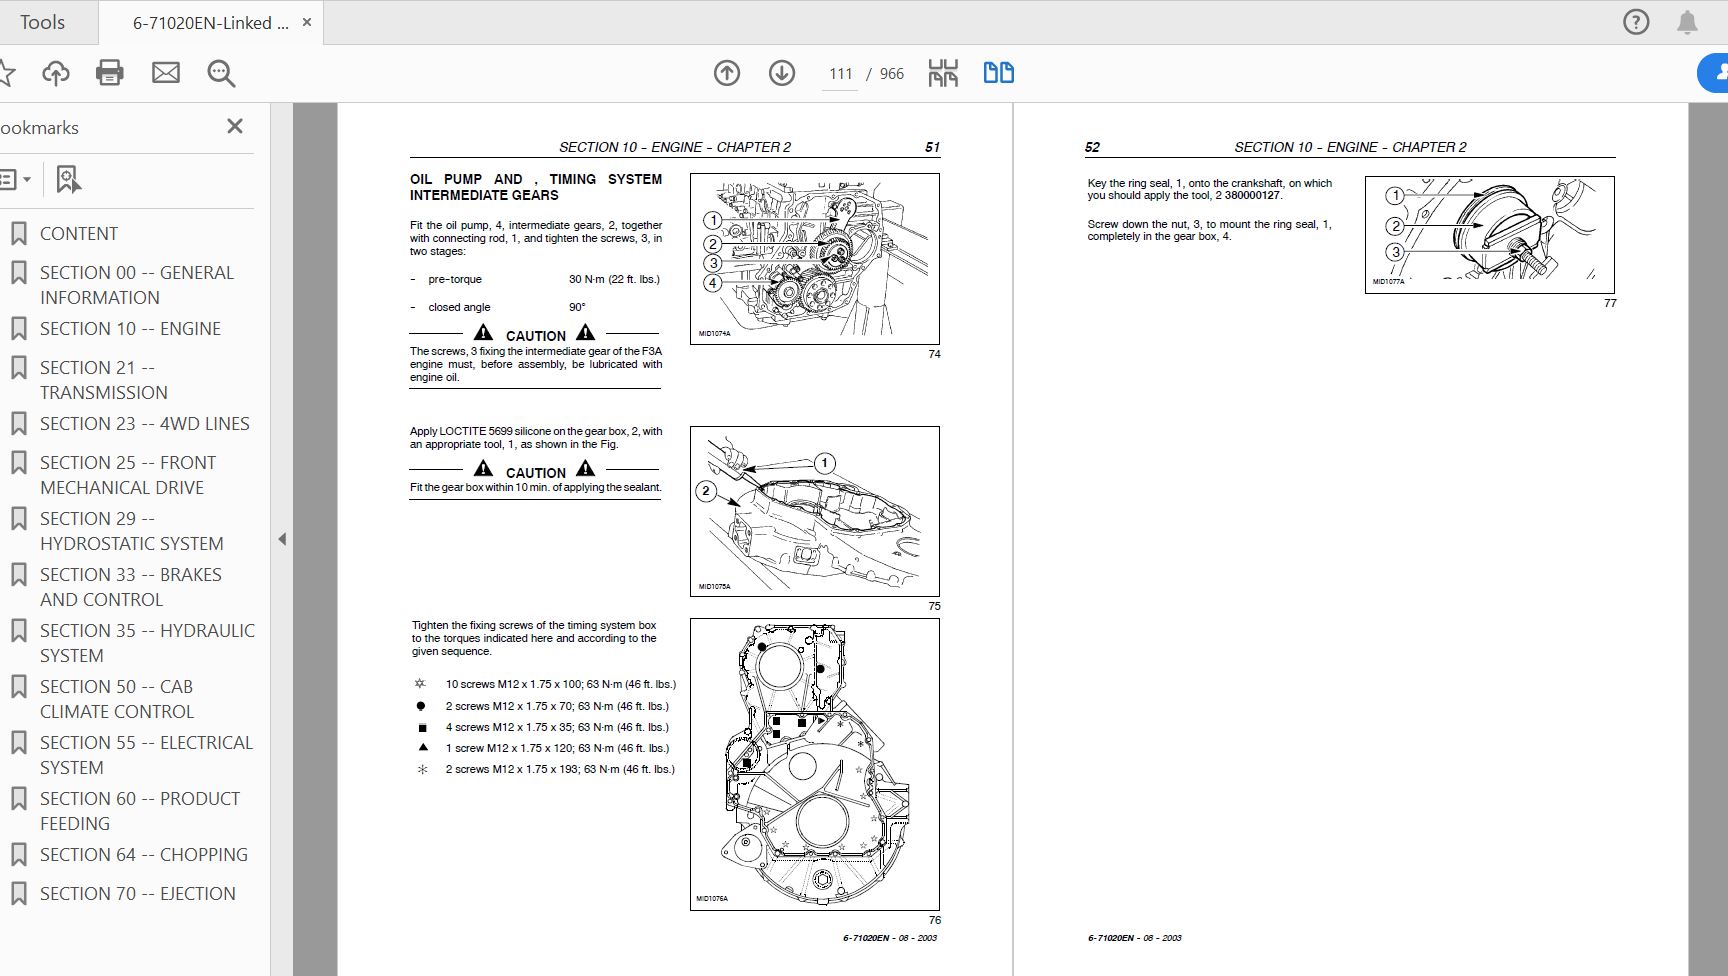The height and width of the screenshot is (976, 1728).
Task: Click the email envelope icon
Action: tap(166, 73)
